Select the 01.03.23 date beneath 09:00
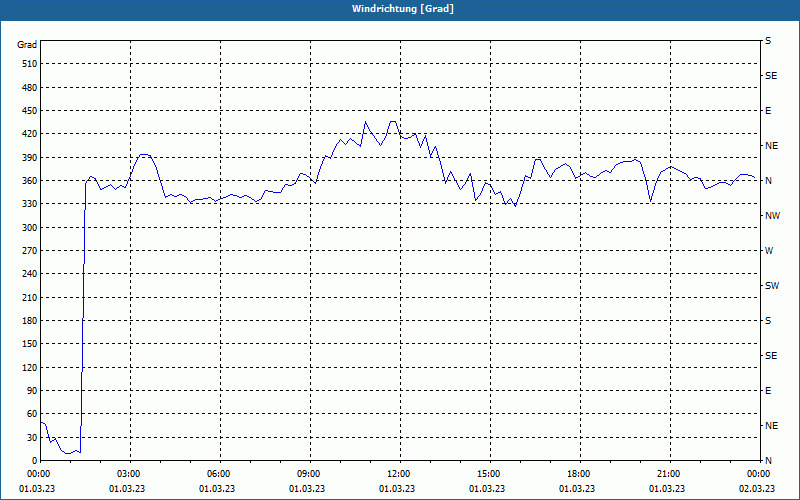 pos(307,489)
